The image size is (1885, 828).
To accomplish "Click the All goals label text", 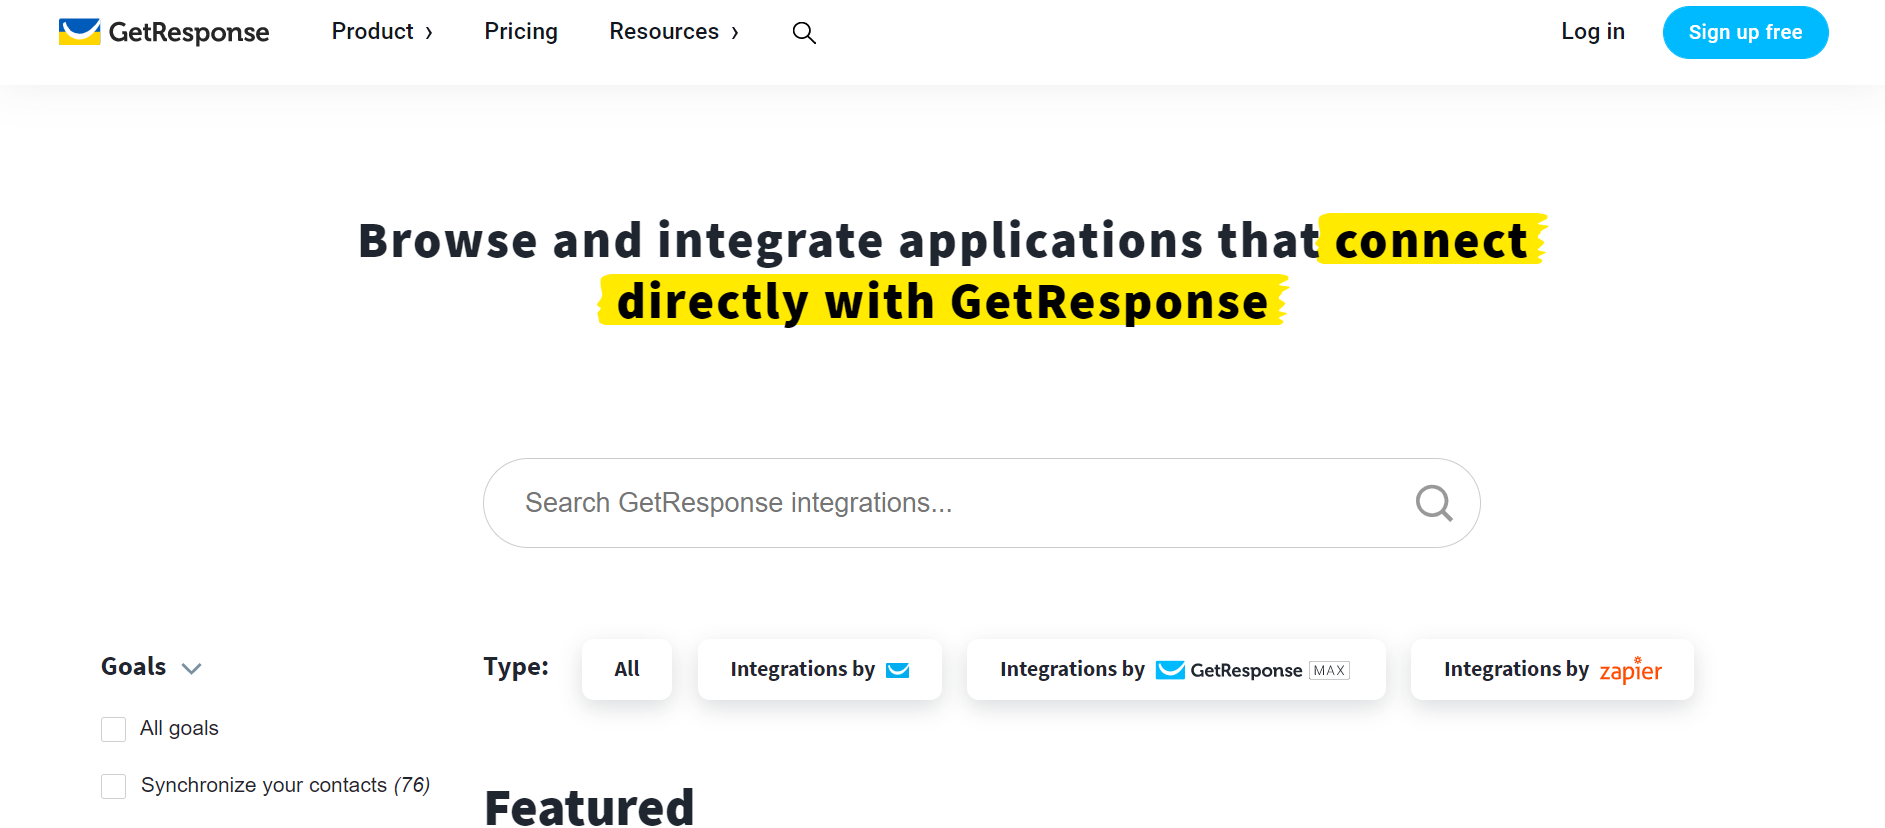I will pos(179,728).
